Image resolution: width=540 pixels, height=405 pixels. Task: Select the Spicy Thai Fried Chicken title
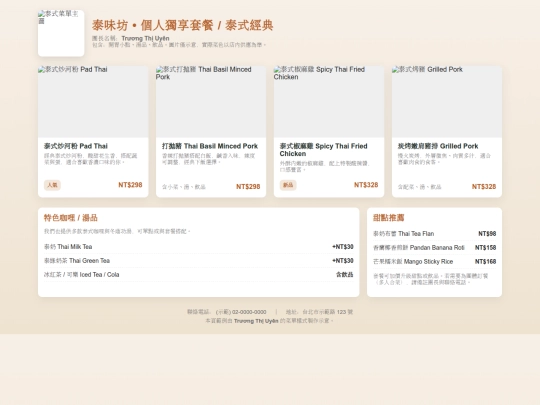(323, 150)
